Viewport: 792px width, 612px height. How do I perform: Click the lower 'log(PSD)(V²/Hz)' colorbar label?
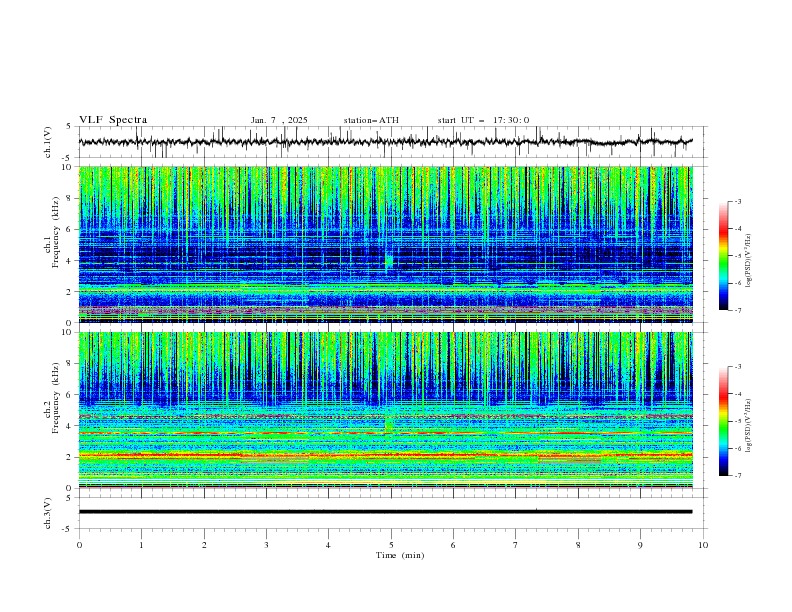[x=749, y=426]
